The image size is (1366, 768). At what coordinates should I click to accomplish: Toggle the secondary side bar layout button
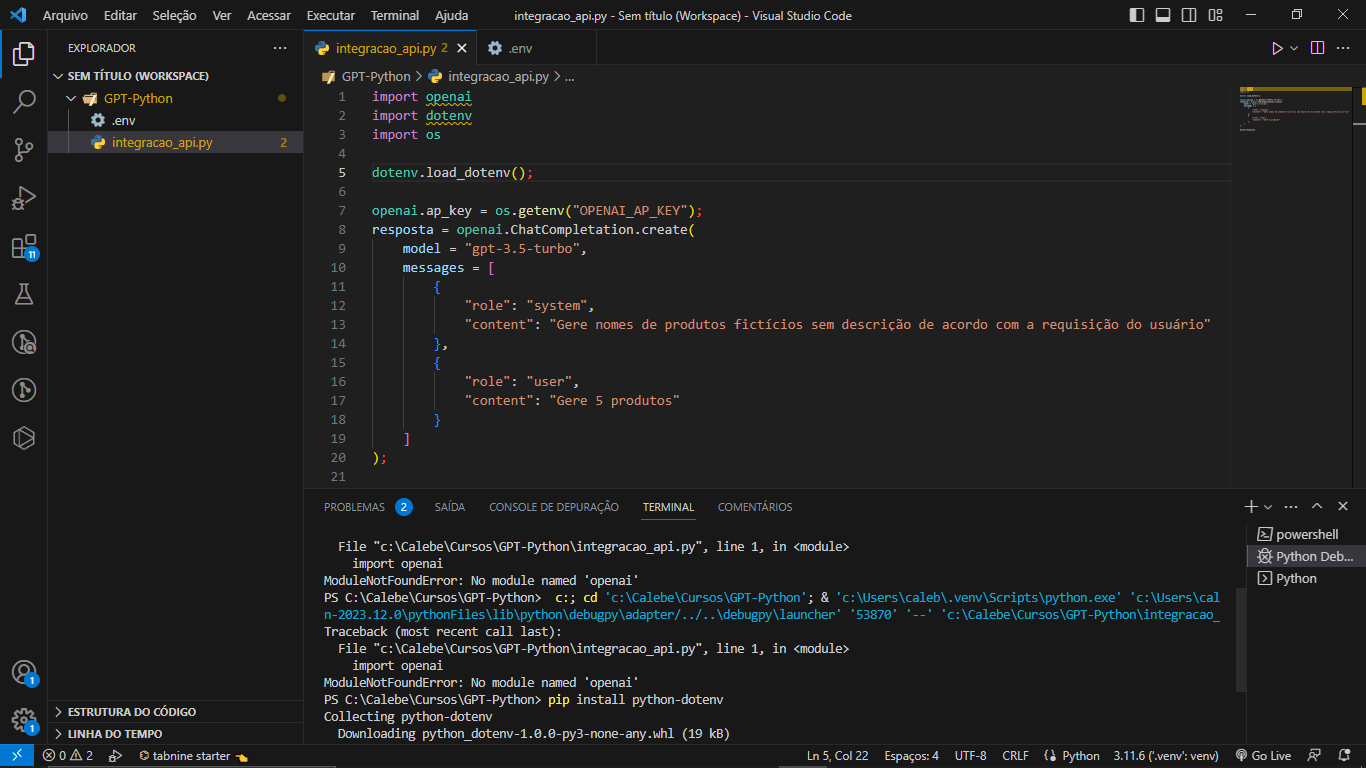pos(1189,15)
